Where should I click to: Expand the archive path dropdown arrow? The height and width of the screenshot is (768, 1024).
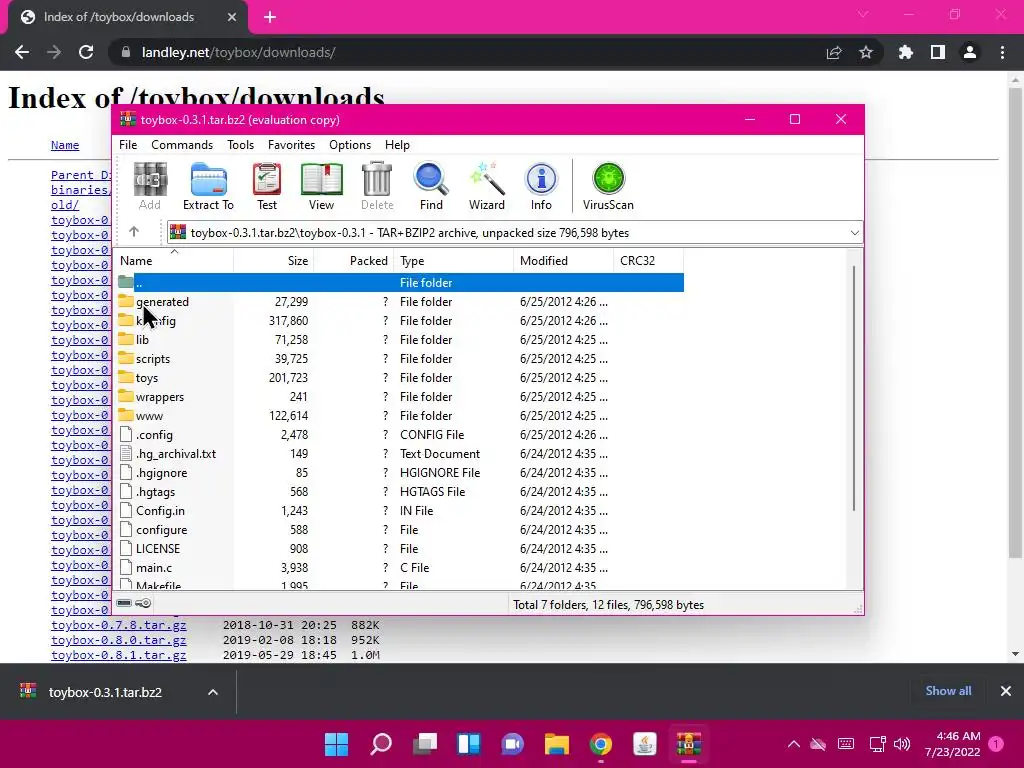tap(854, 232)
